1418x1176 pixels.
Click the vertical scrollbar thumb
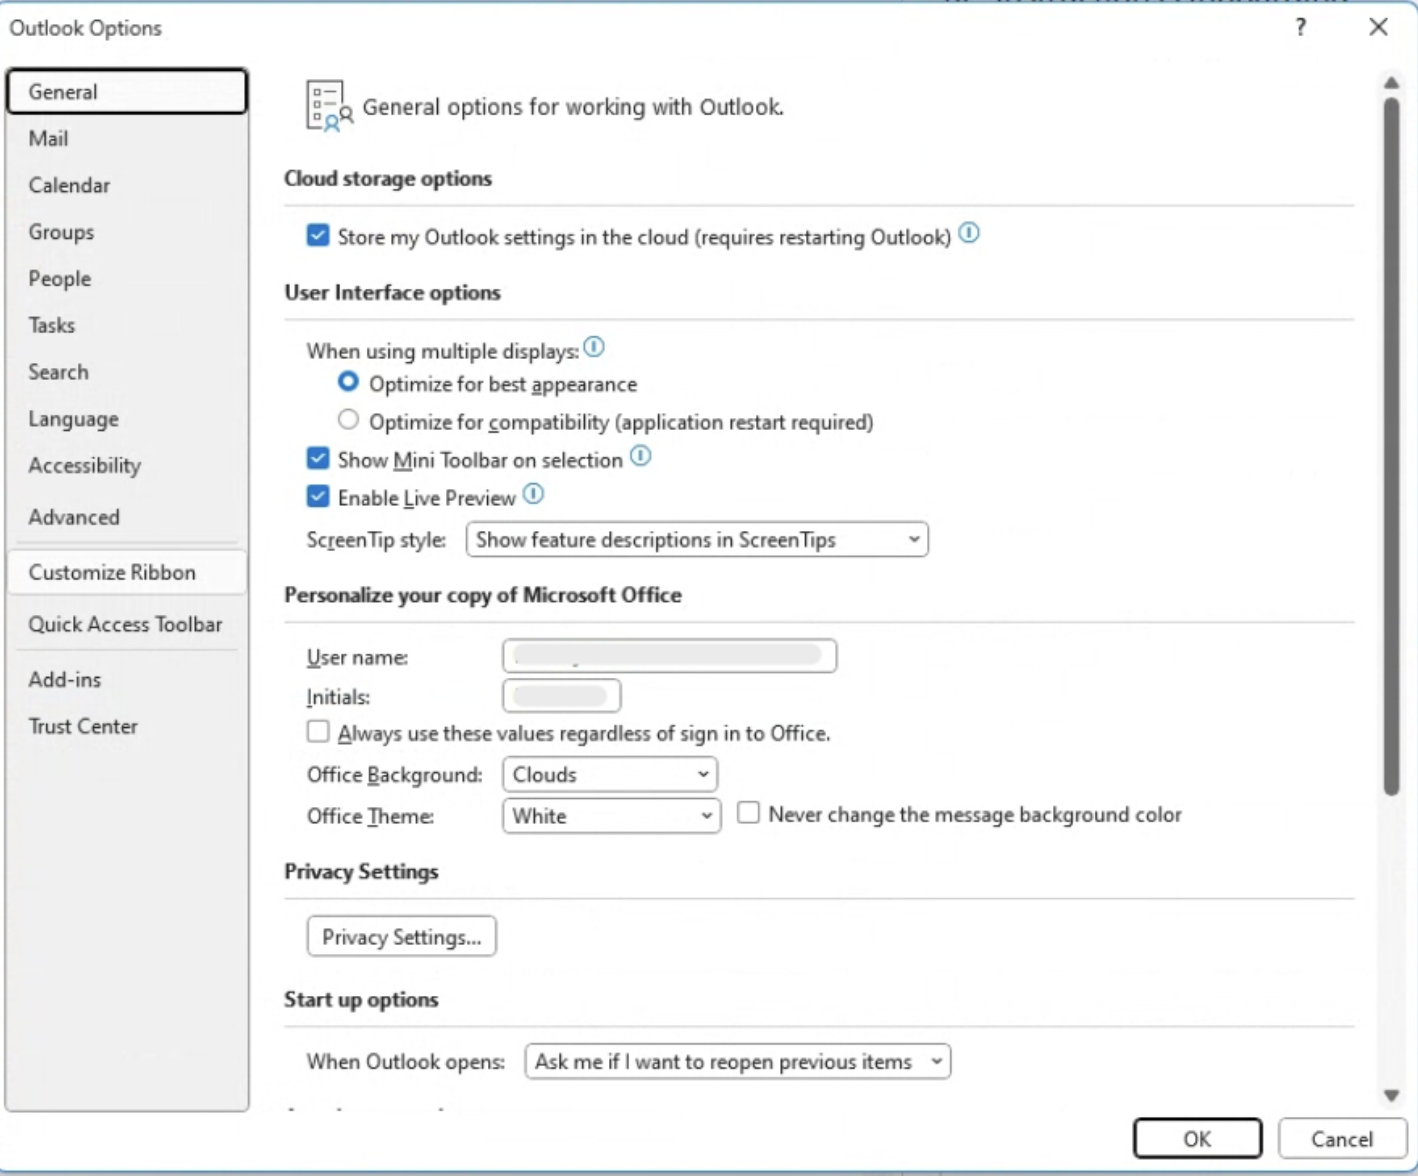(1391, 446)
